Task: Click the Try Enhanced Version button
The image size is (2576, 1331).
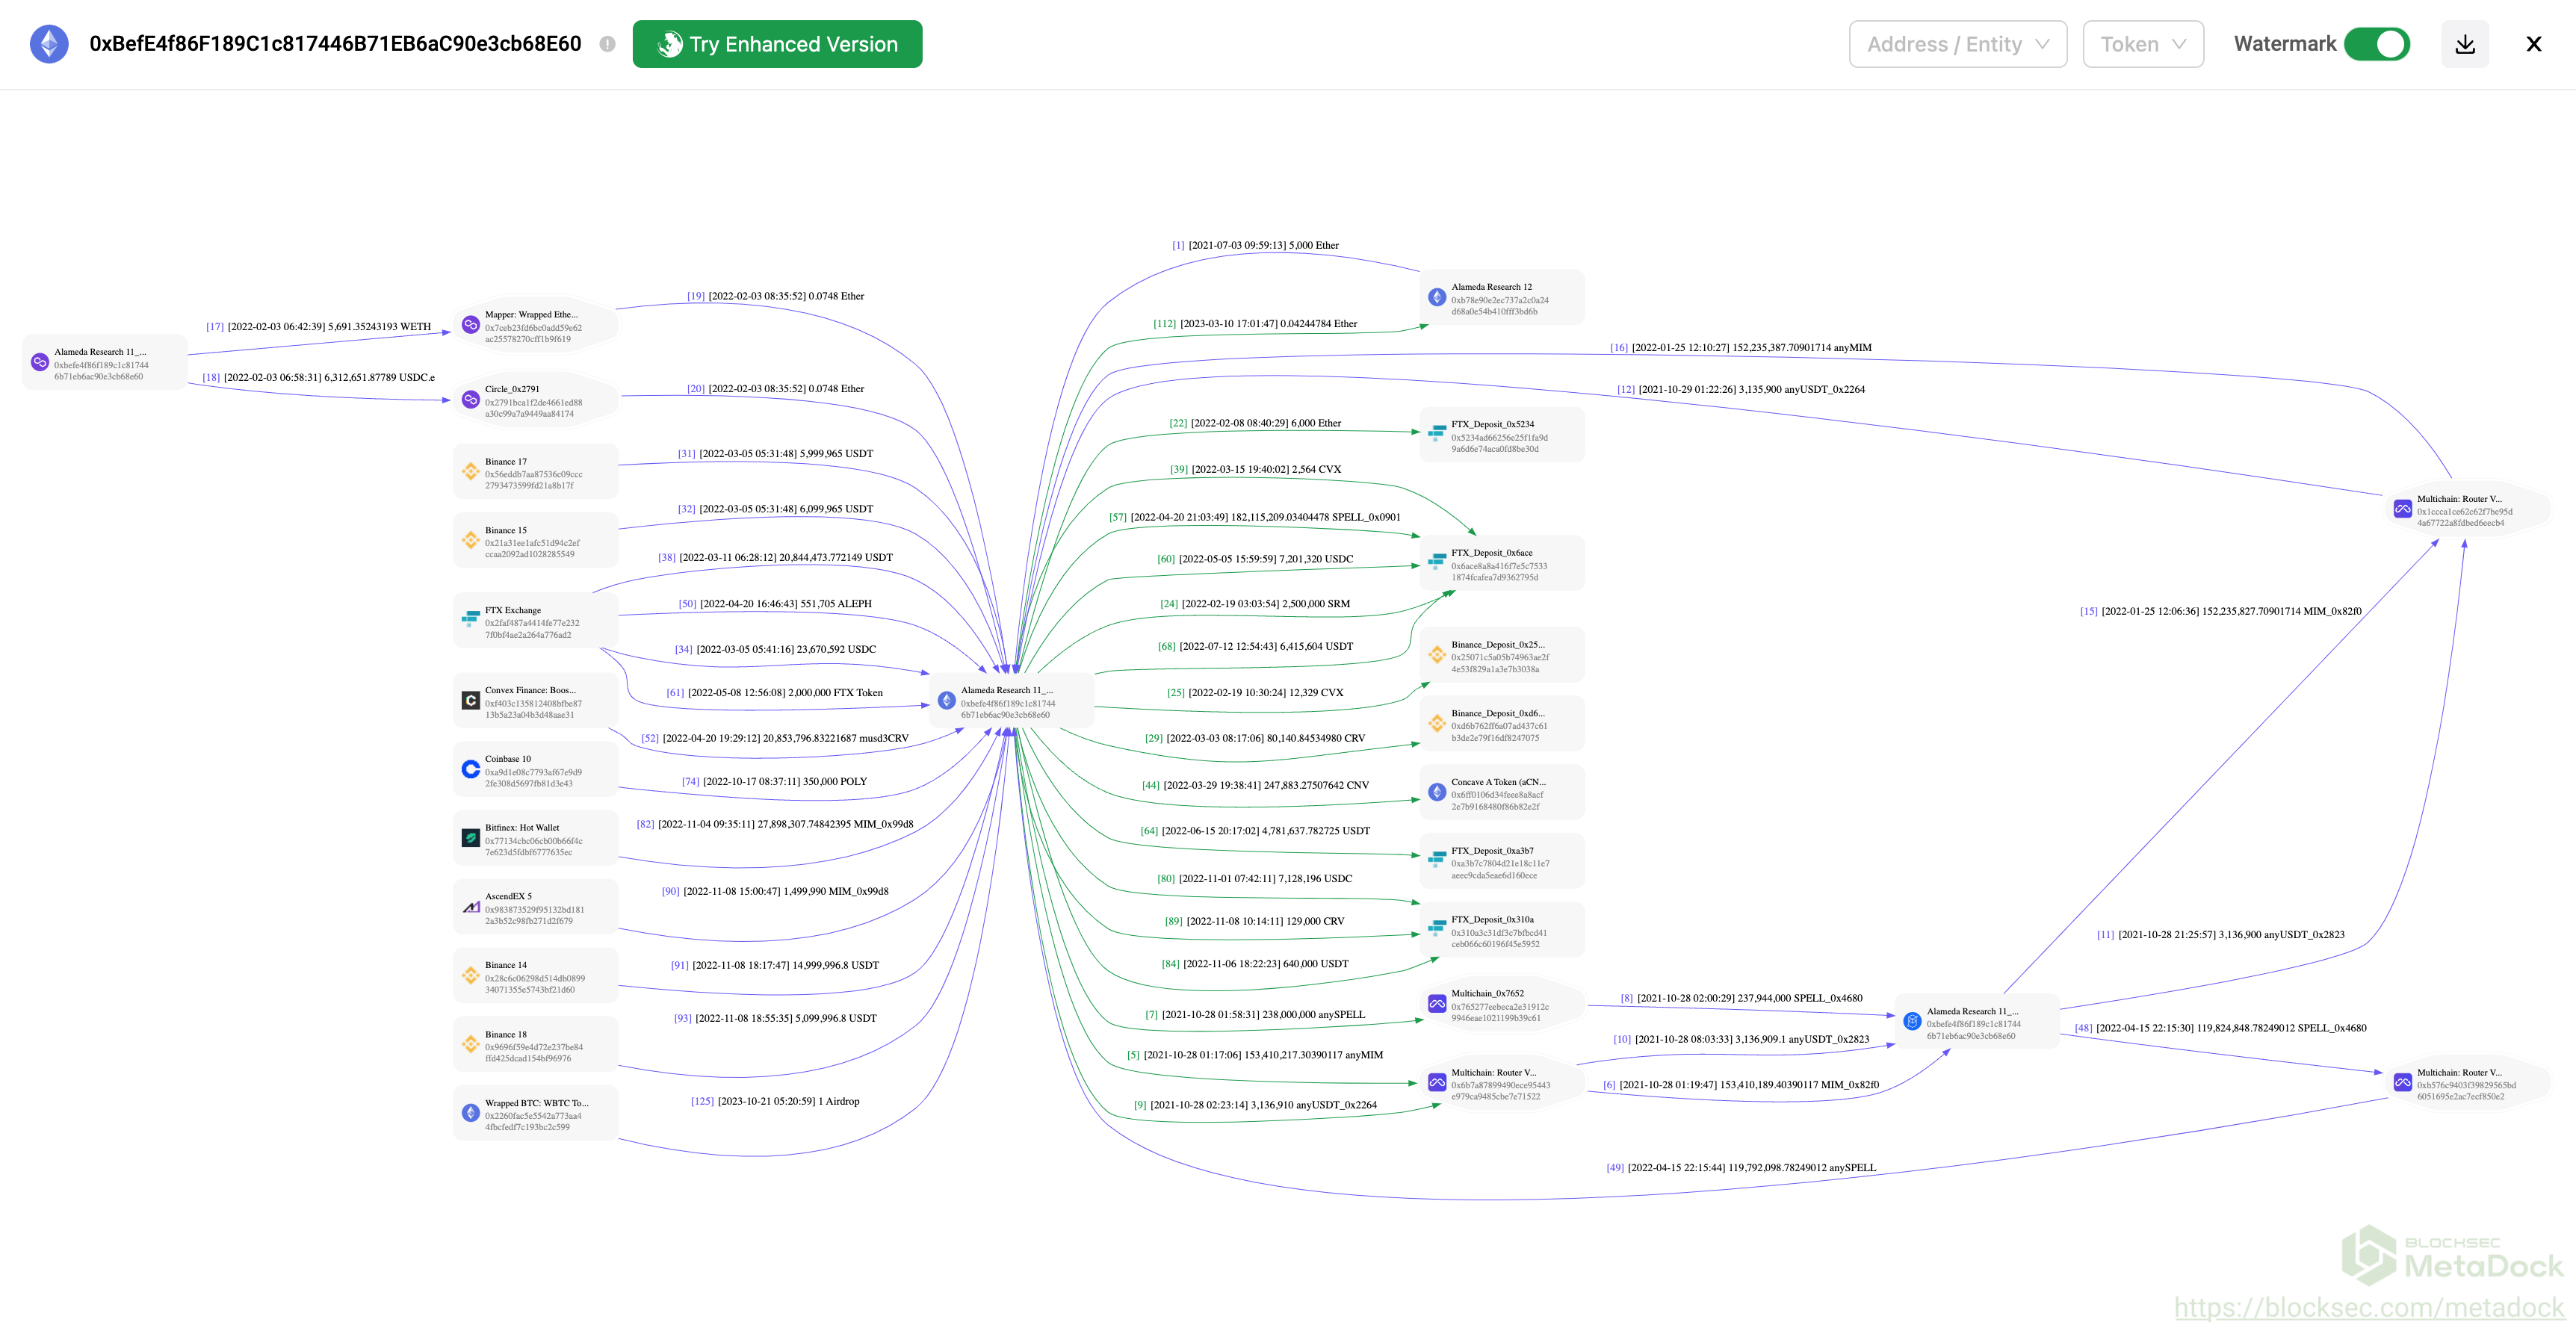Action: (777, 44)
